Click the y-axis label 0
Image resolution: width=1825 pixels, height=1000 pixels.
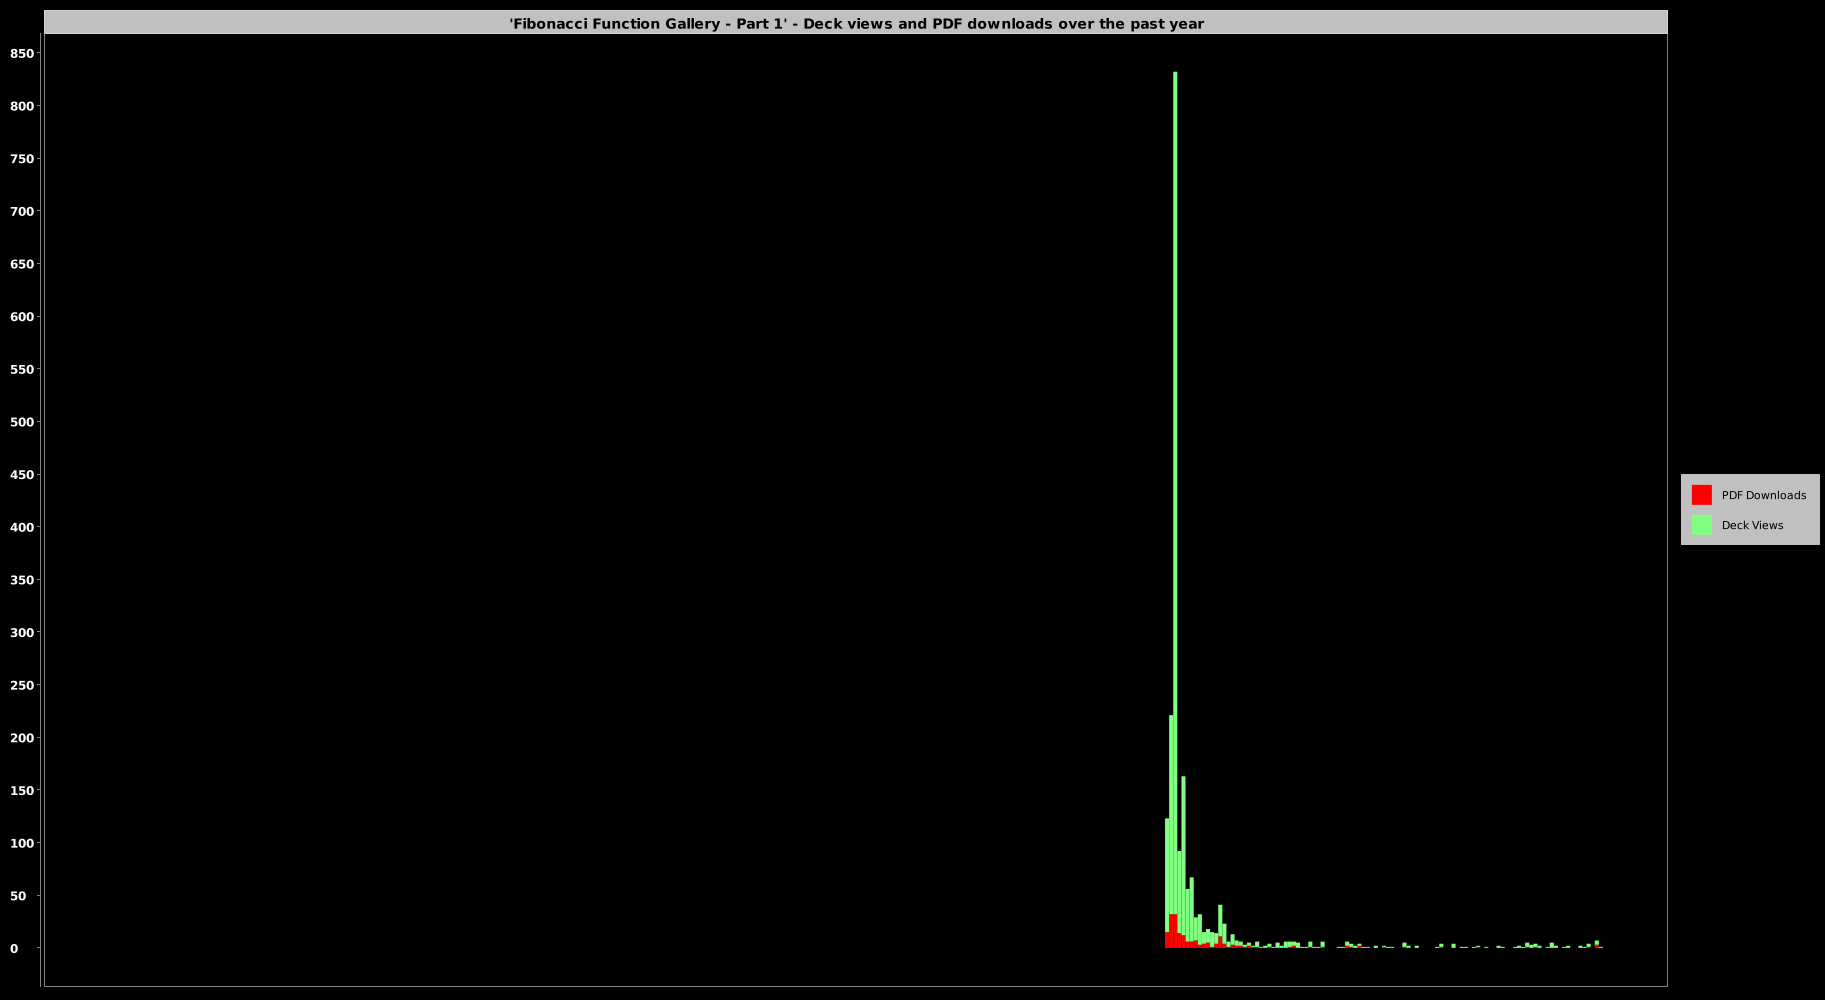[14, 948]
